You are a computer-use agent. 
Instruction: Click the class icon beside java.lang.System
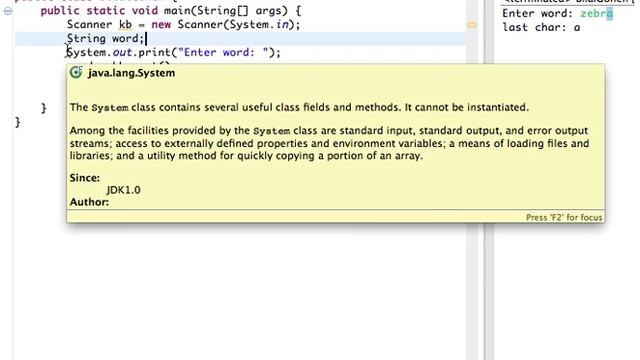click(x=76, y=73)
